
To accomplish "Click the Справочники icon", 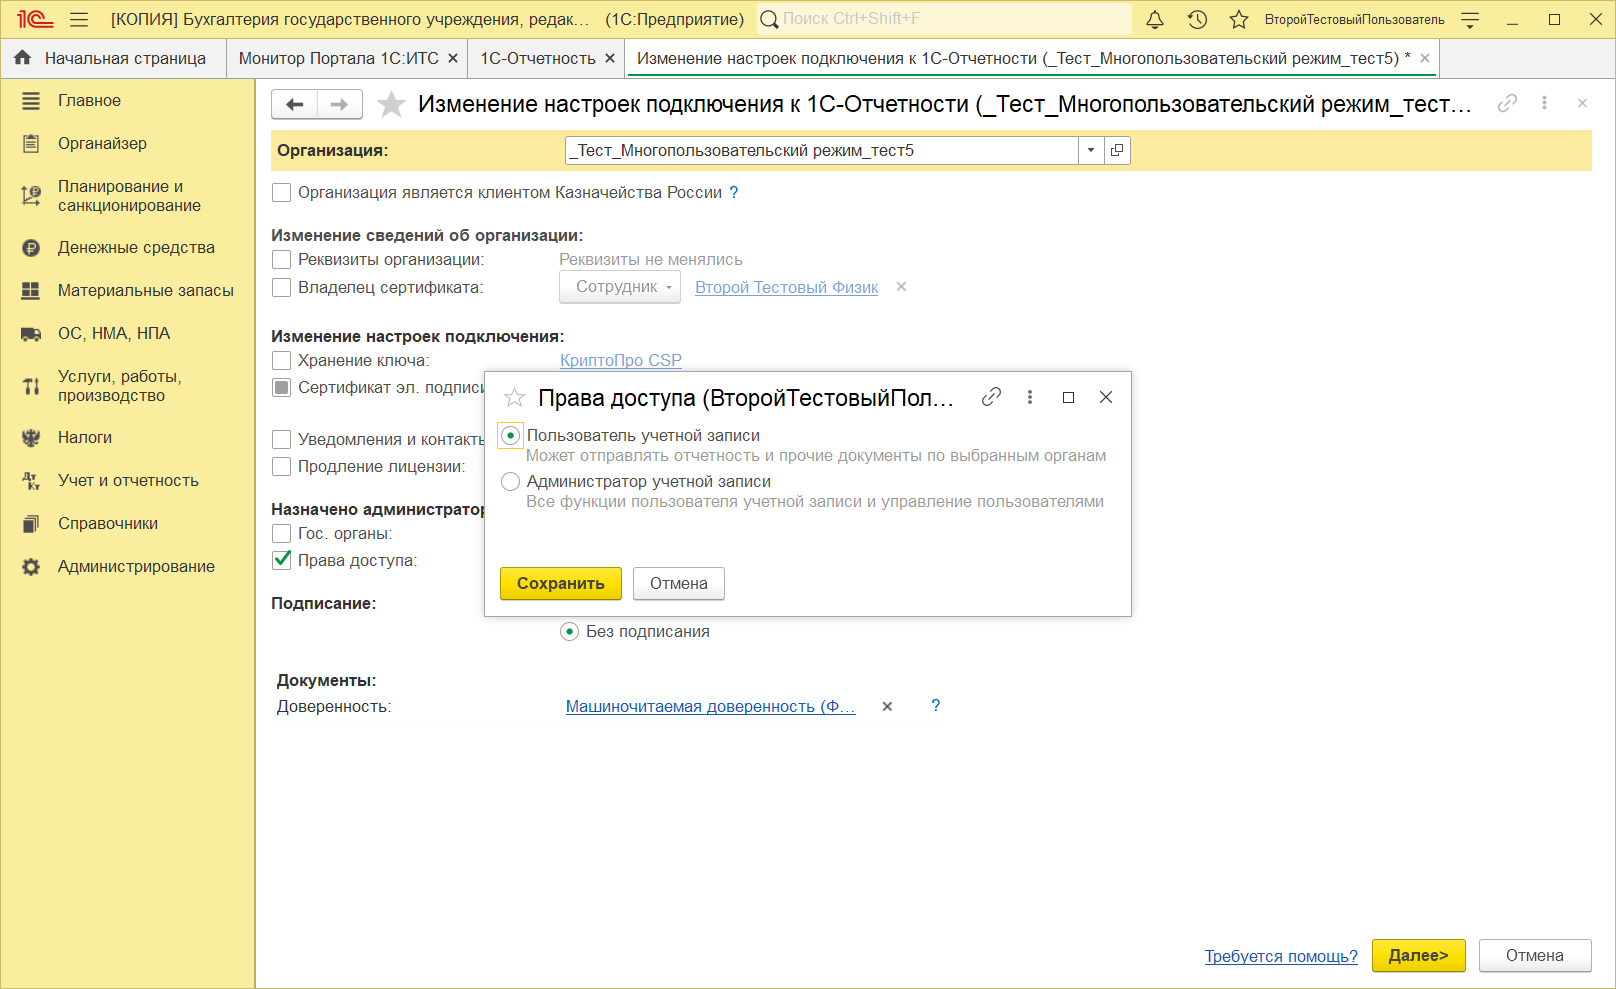I will (31, 524).
